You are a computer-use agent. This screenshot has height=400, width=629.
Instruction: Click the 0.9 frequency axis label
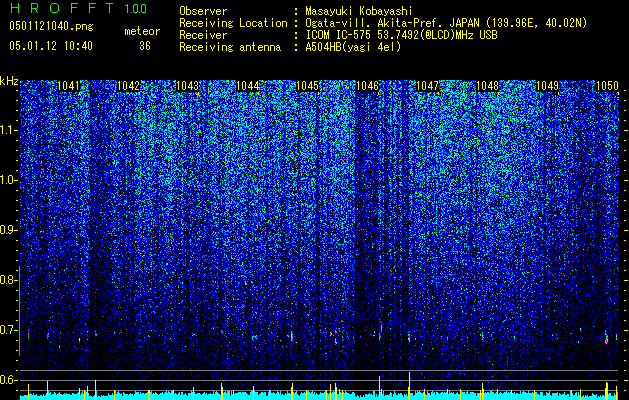8,230
